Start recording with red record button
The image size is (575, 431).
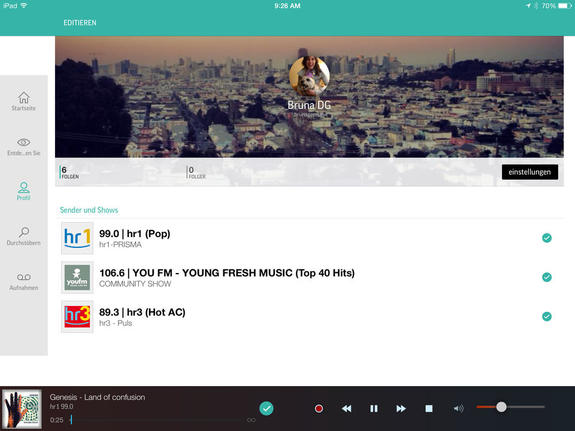coord(319,408)
